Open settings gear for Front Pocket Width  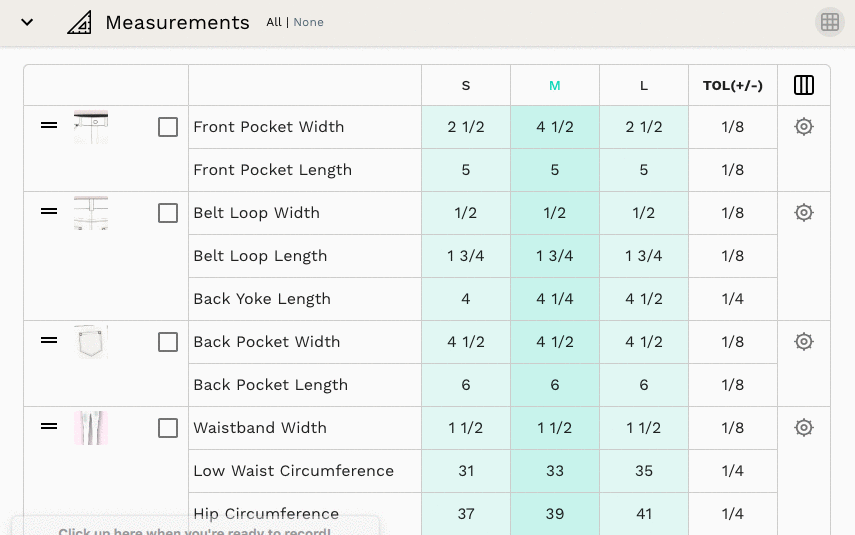coord(804,127)
